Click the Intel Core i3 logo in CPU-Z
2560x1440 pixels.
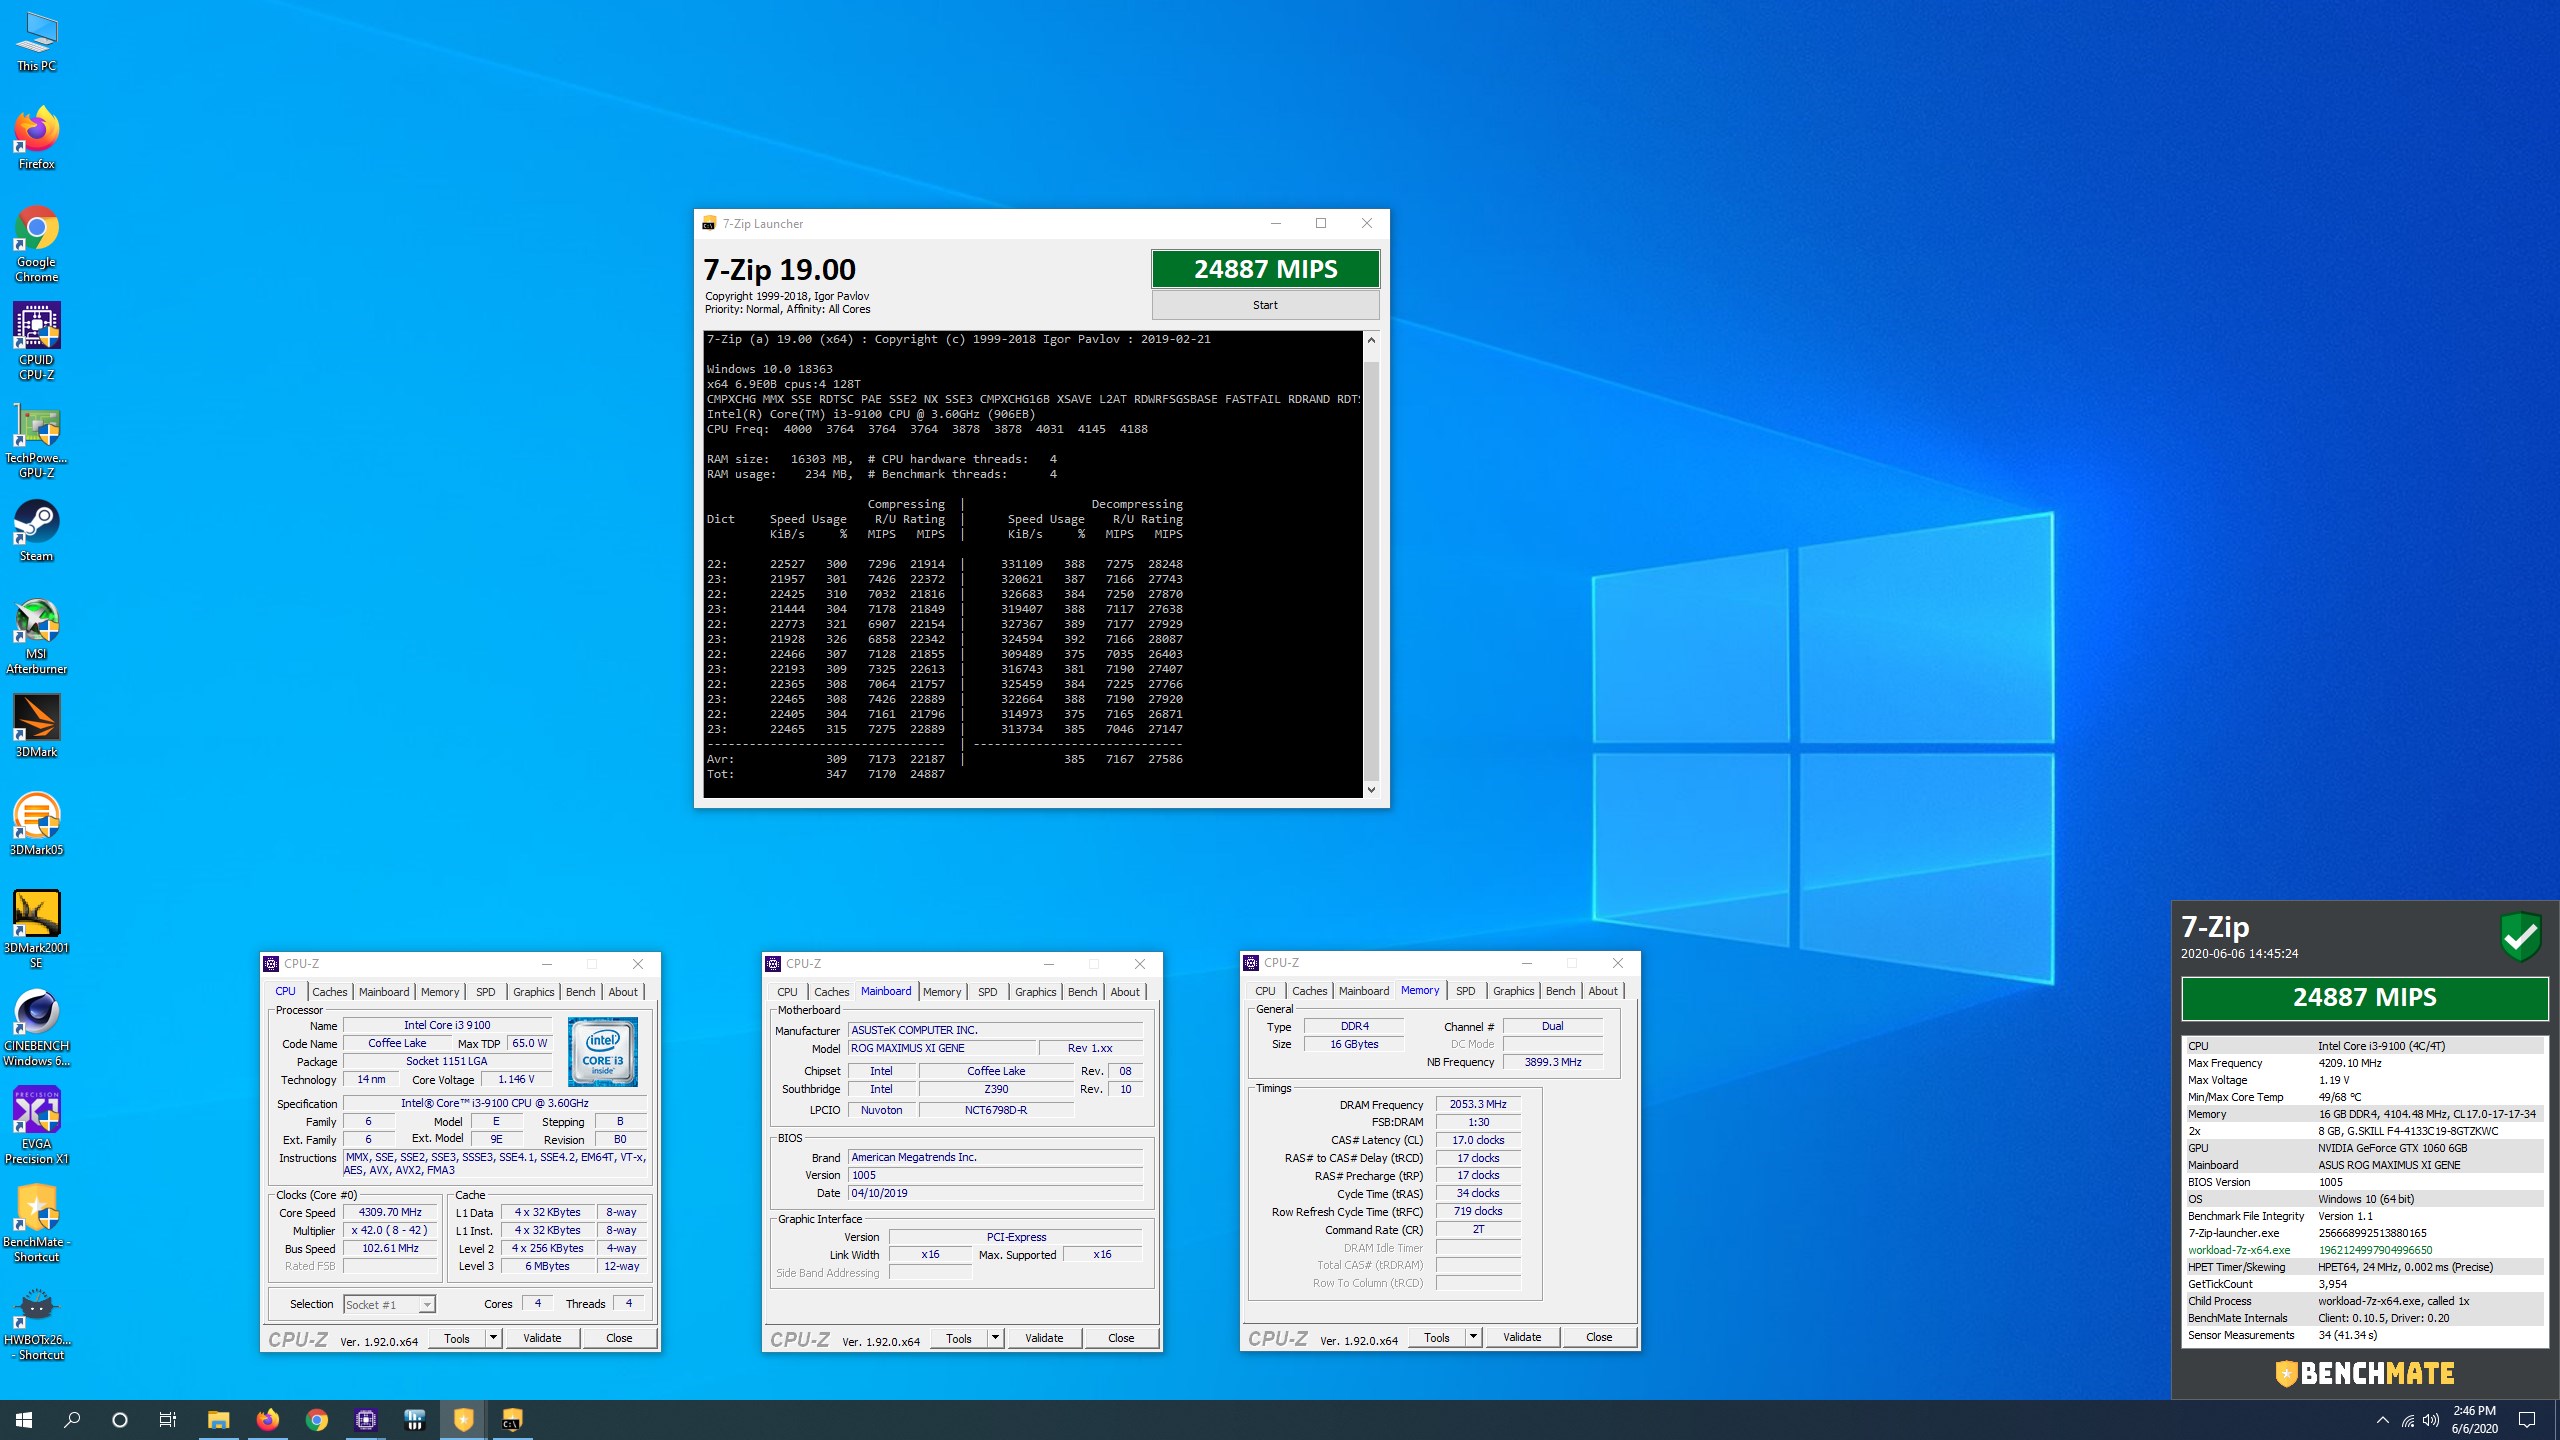pyautogui.click(x=603, y=1051)
